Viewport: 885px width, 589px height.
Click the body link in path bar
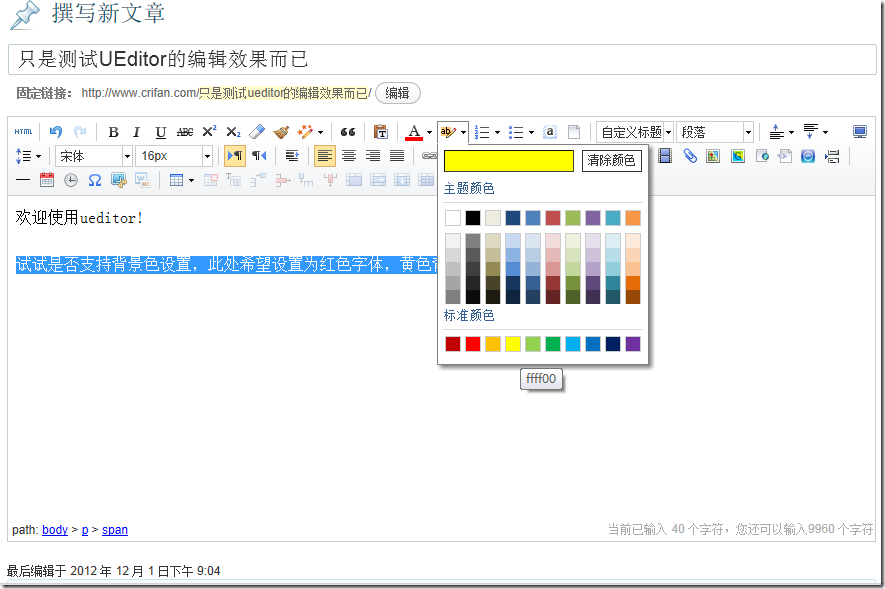coord(55,530)
